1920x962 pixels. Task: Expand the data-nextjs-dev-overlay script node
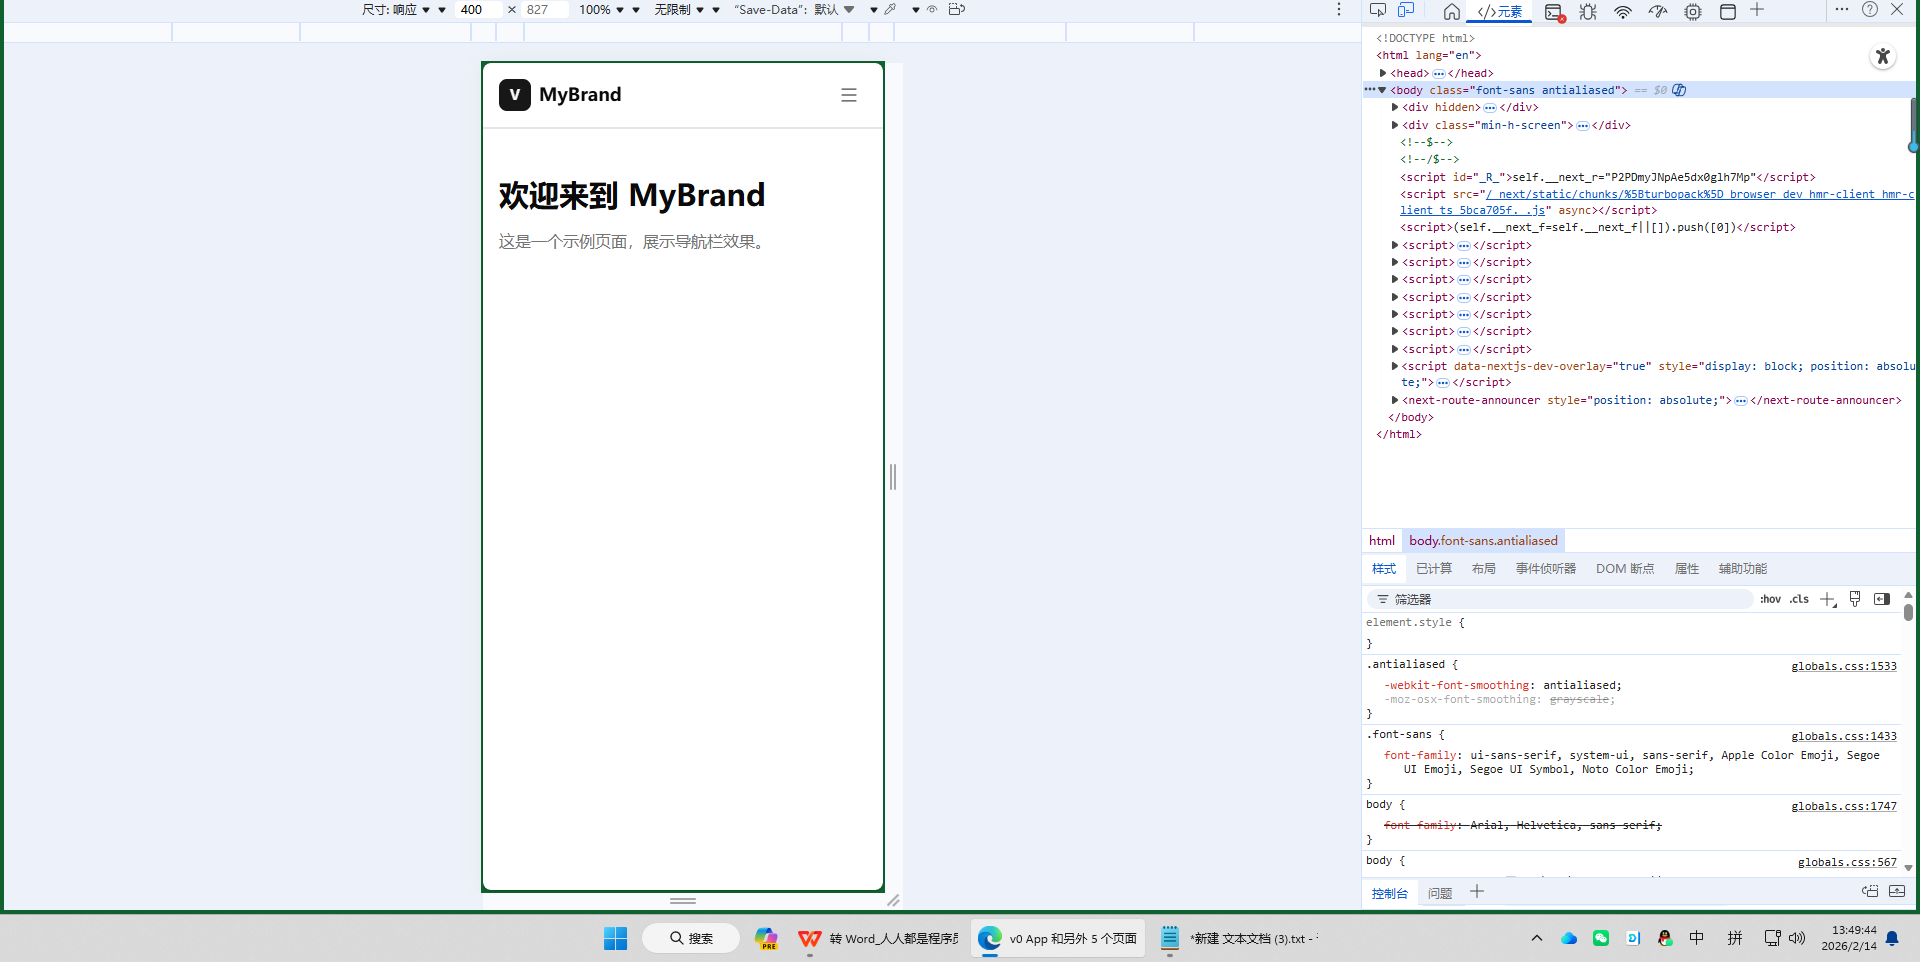[1395, 366]
